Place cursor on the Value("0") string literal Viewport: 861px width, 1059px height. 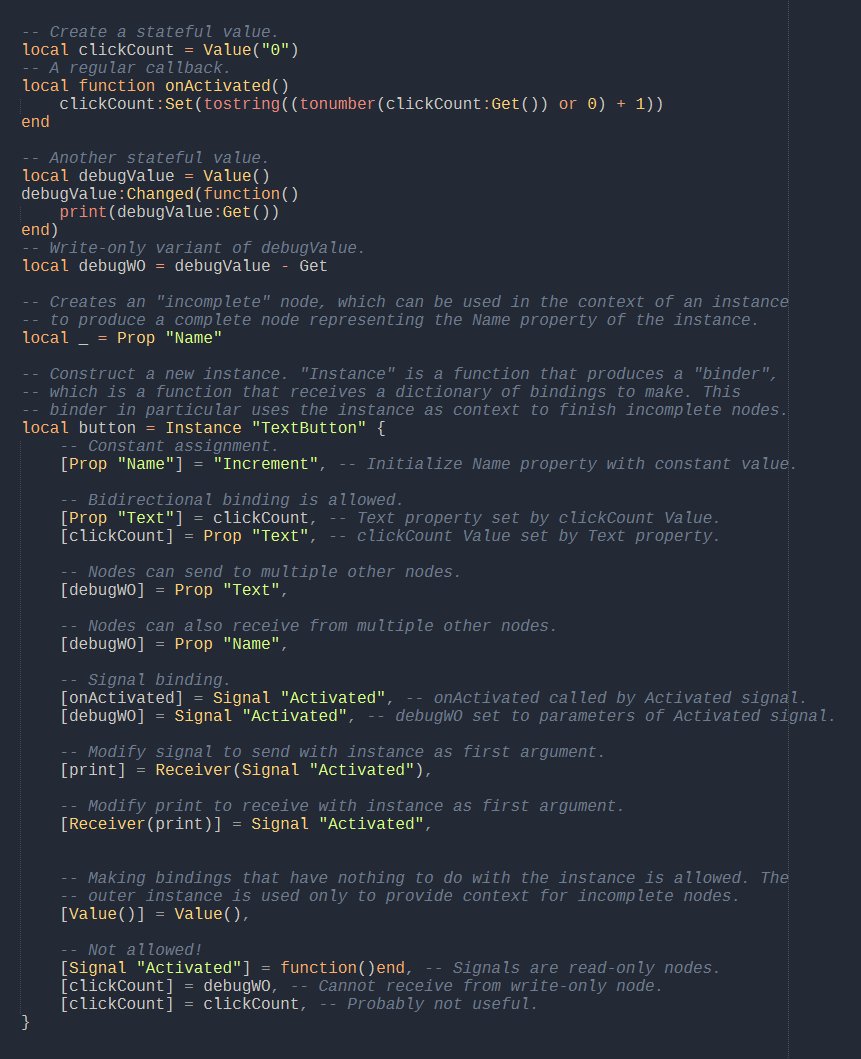[x=276, y=50]
